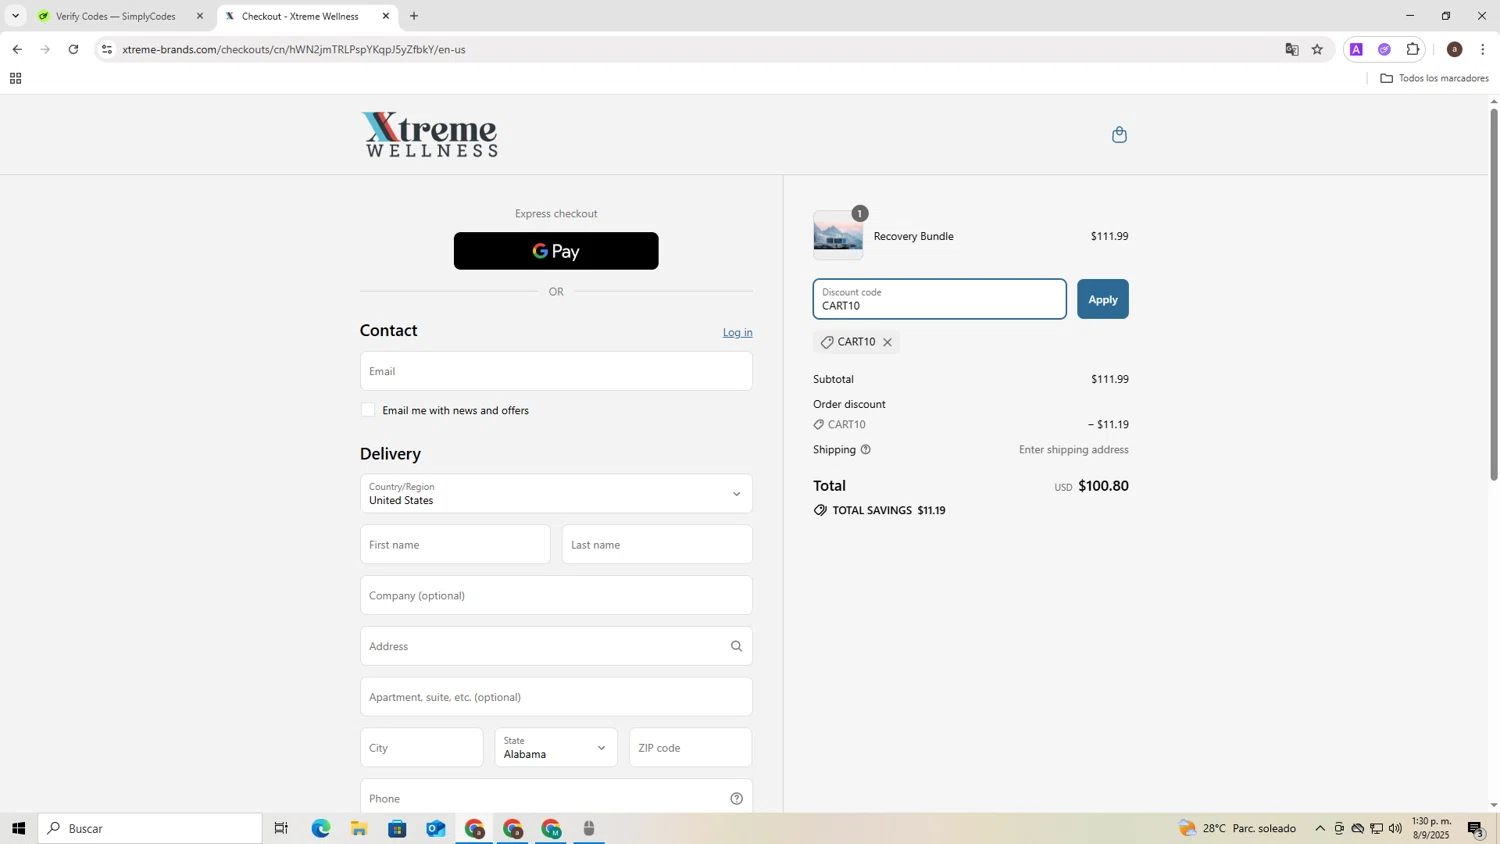Open Task View on the taskbar
1500x844 pixels.
pos(281,828)
